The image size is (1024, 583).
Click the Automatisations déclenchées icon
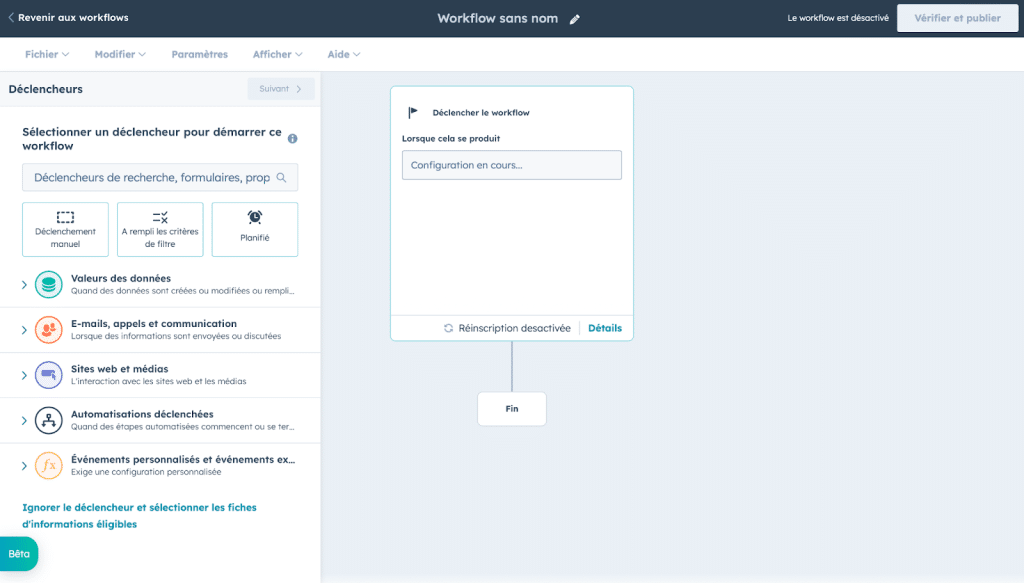tap(48, 420)
